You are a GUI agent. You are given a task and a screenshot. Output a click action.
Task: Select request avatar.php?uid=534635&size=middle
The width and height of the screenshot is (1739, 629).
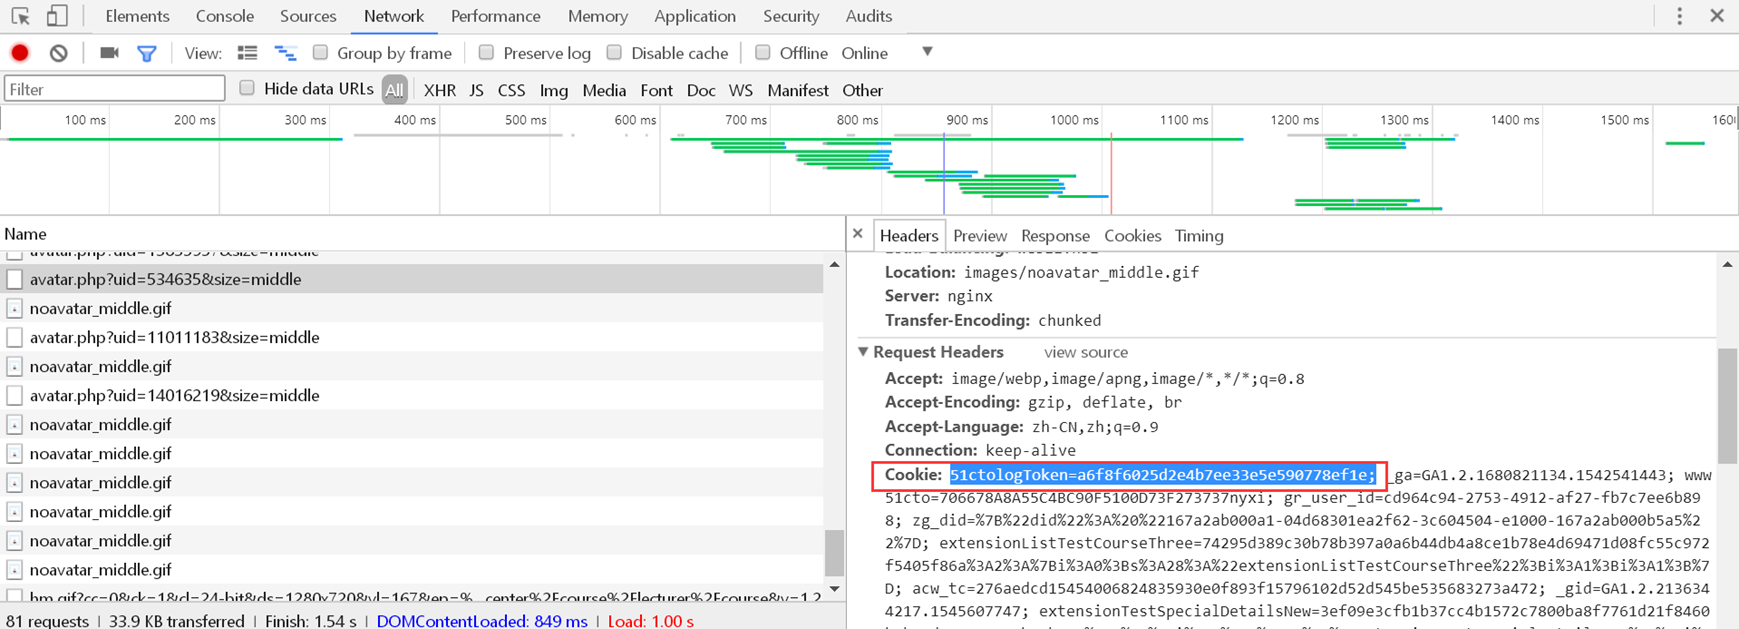(x=411, y=279)
